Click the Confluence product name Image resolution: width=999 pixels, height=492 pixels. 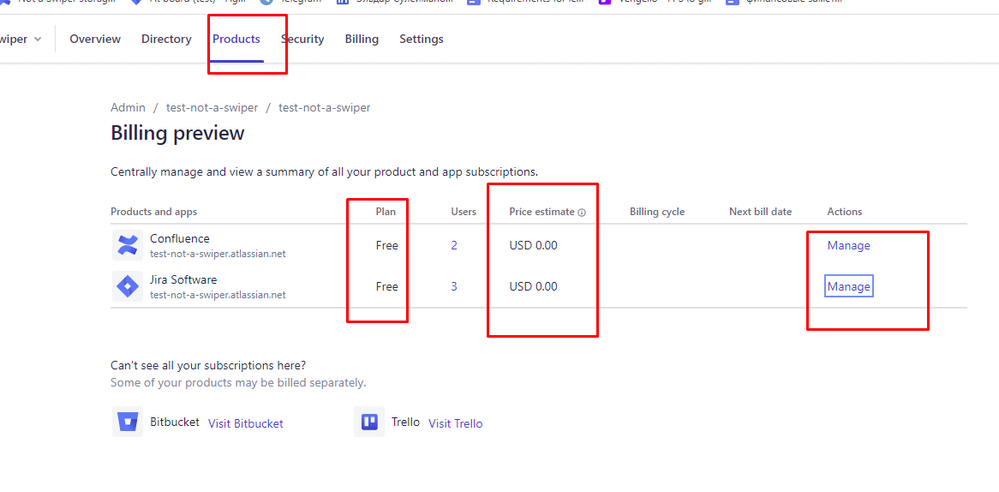180,238
